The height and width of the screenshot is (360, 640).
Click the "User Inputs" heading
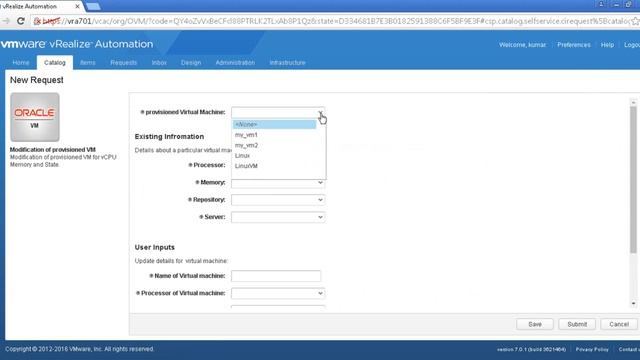click(x=155, y=247)
